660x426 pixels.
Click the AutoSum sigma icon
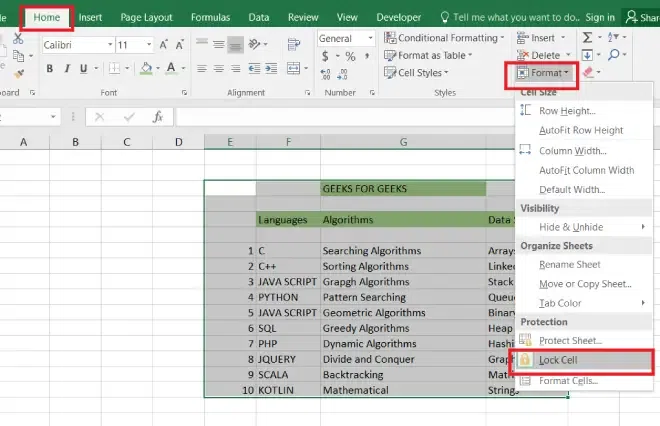coord(587,38)
